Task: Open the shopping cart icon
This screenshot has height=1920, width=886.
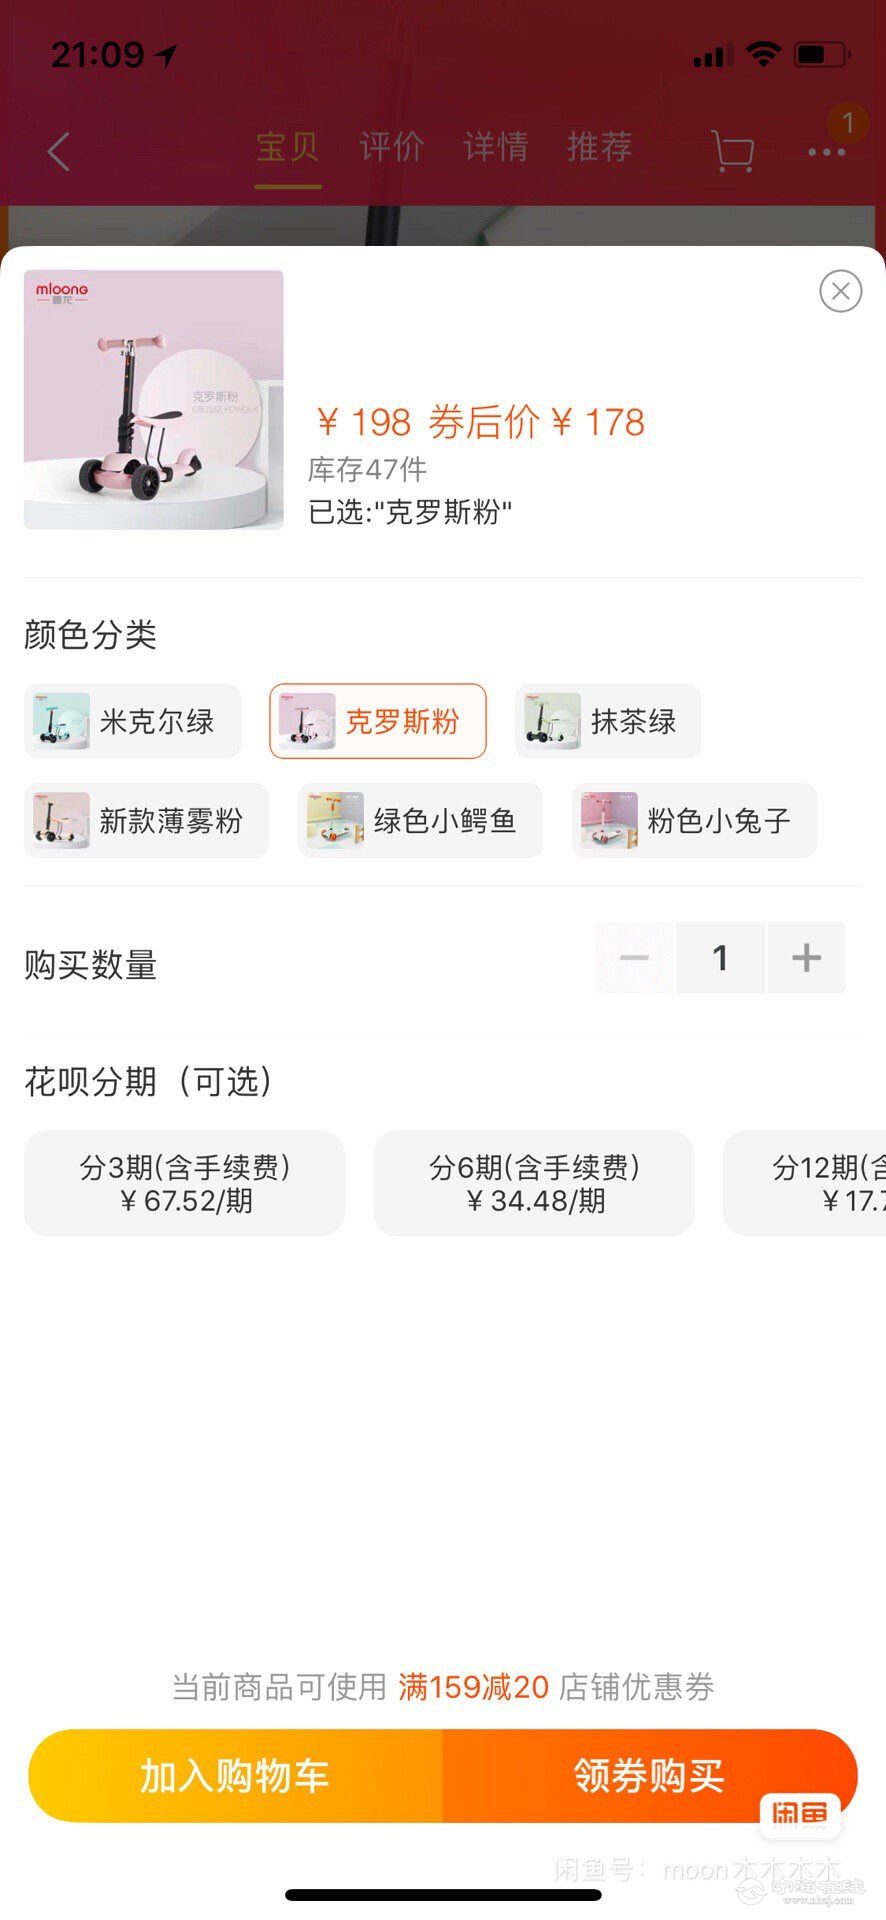Action: (732, 152)
